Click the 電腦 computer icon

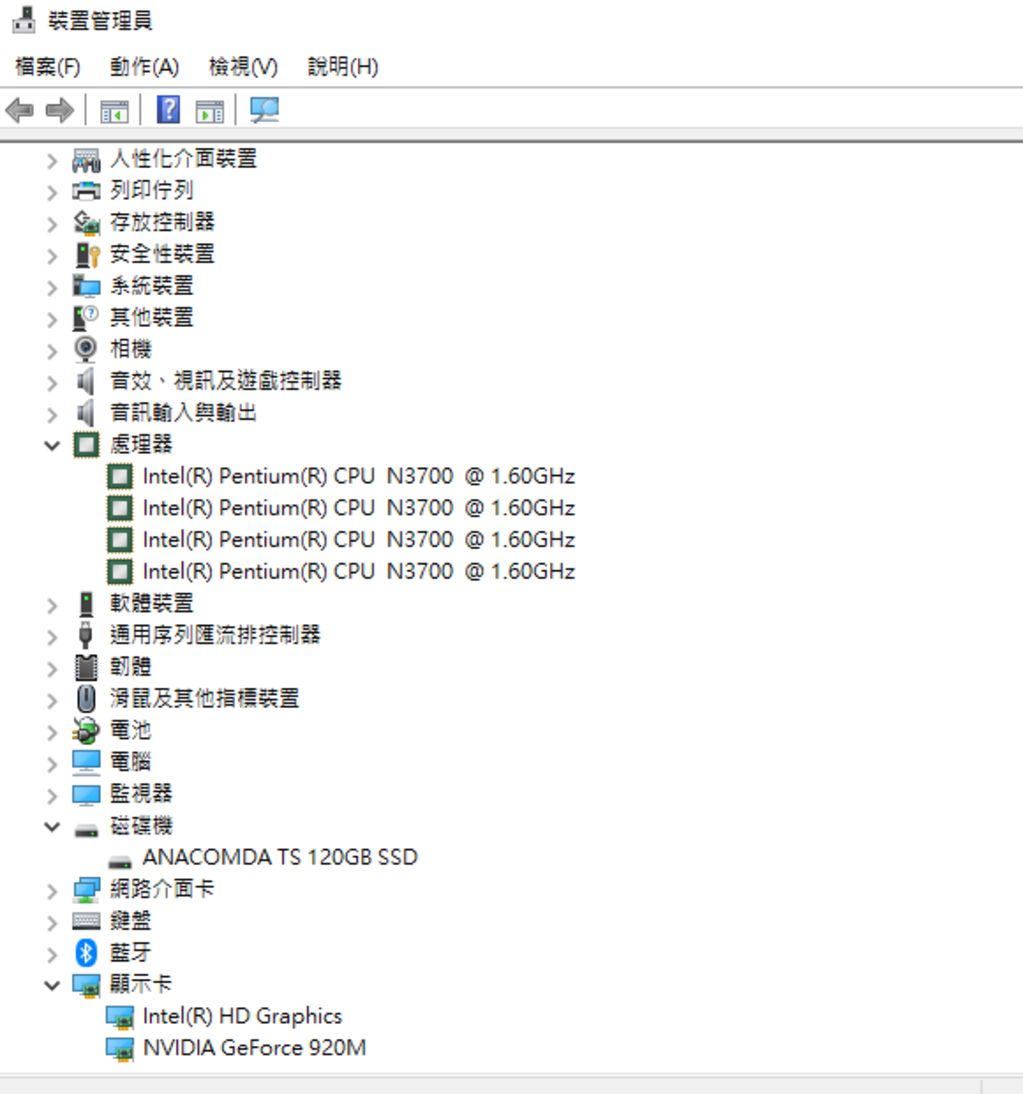click(x=86, y=763)
